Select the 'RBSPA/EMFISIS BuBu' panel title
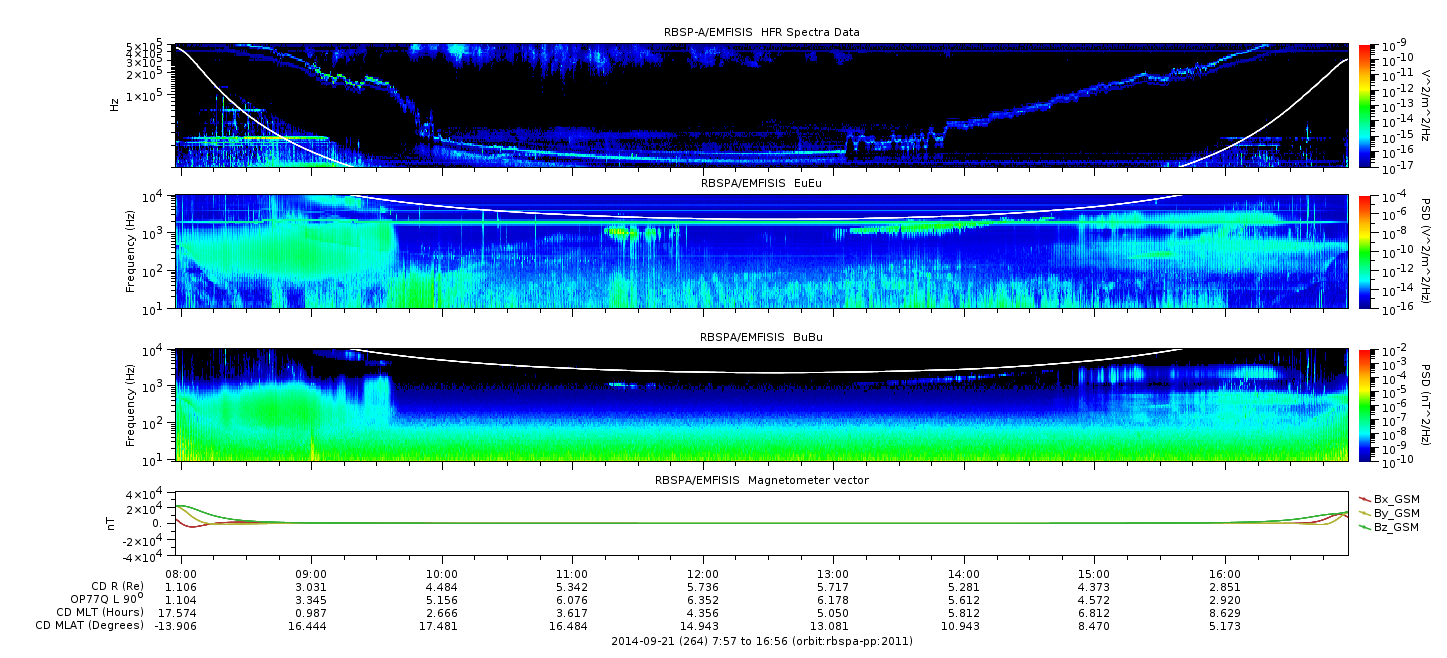The height and width of the screenshot is (658, 1447). click(761, 338)
